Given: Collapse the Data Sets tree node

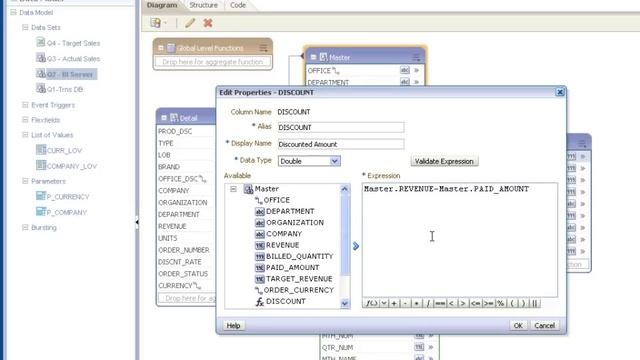Looking at the screenshot, I should pyautogui.click(x=25, y=27).
